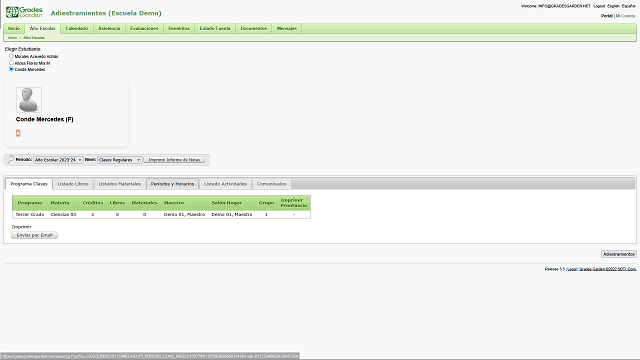
Task: Switch to the Comunicados tab
Action: coord(271,184)
